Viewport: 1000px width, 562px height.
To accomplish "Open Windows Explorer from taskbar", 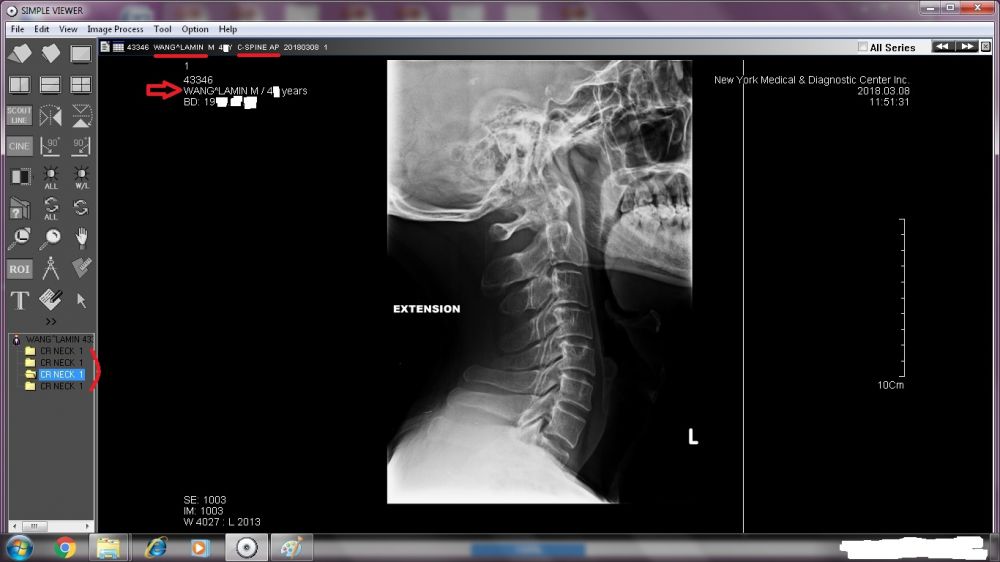I will (x=108, y=547).
